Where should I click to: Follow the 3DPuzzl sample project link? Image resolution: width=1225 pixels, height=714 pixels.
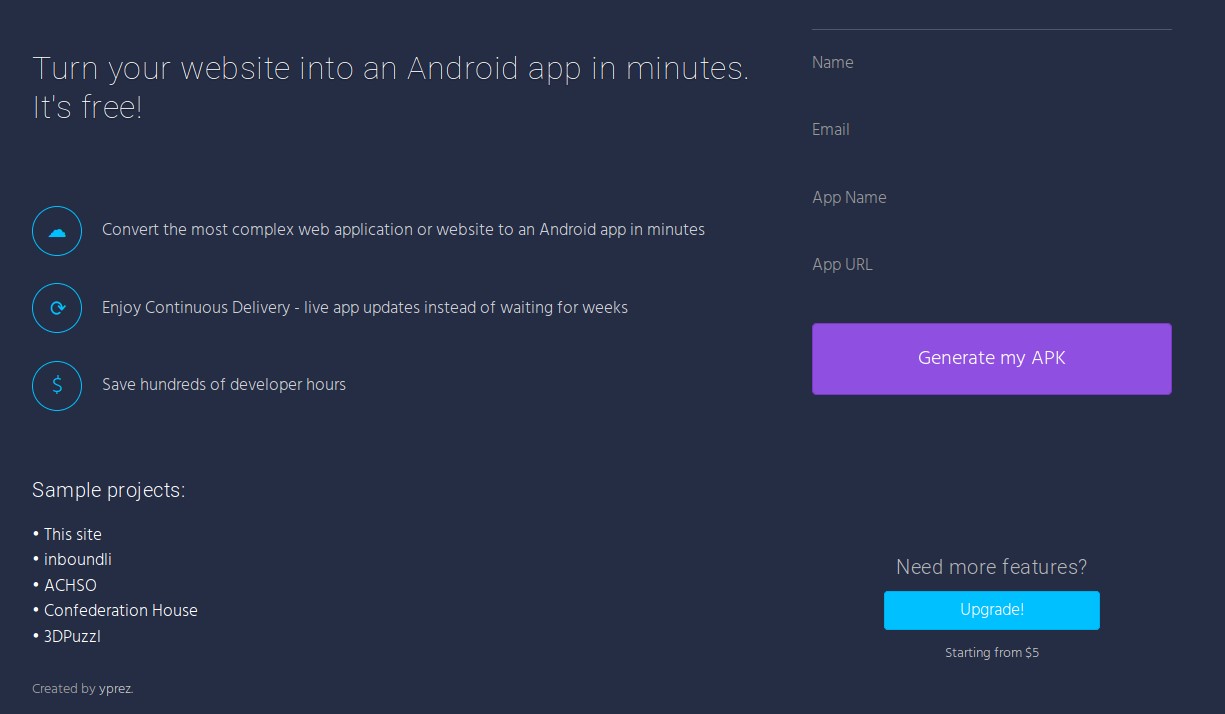pos(72,636)
